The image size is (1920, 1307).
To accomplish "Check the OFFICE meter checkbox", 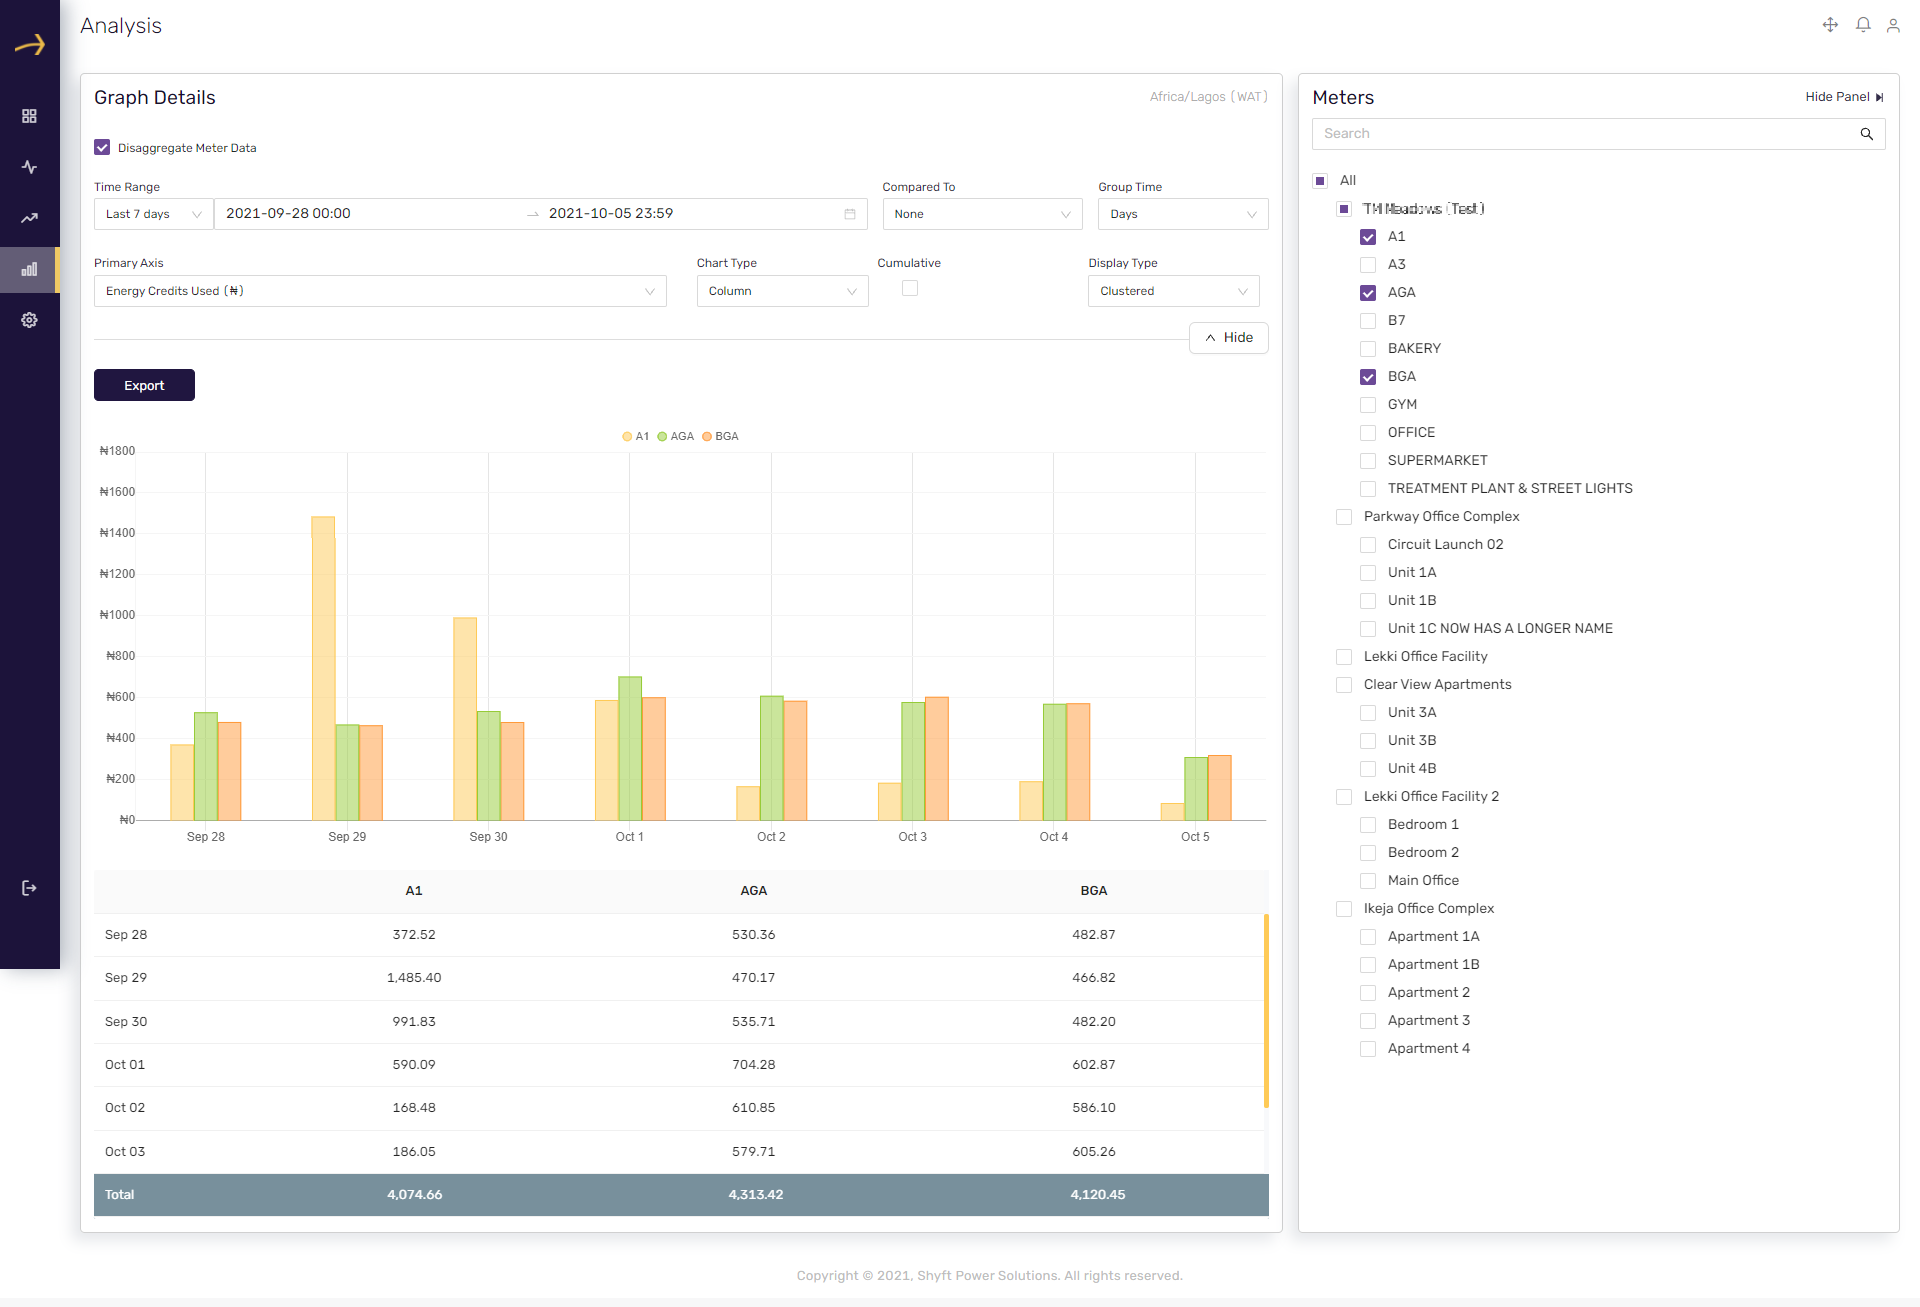I will coord(1368,433).
